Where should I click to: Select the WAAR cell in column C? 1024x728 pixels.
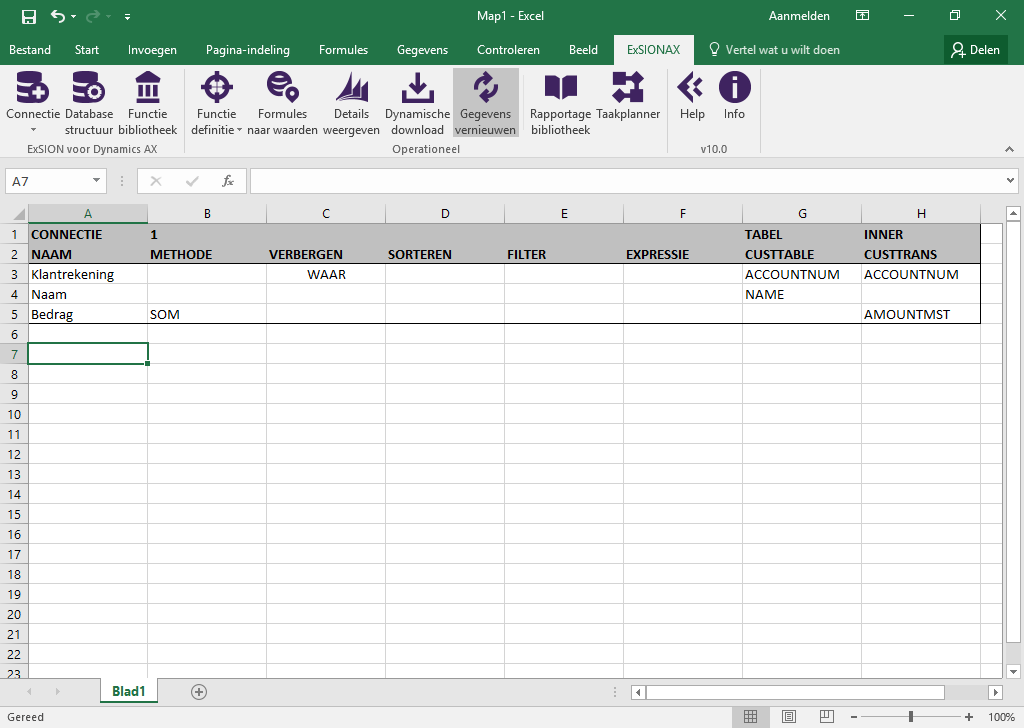[326, 274]
